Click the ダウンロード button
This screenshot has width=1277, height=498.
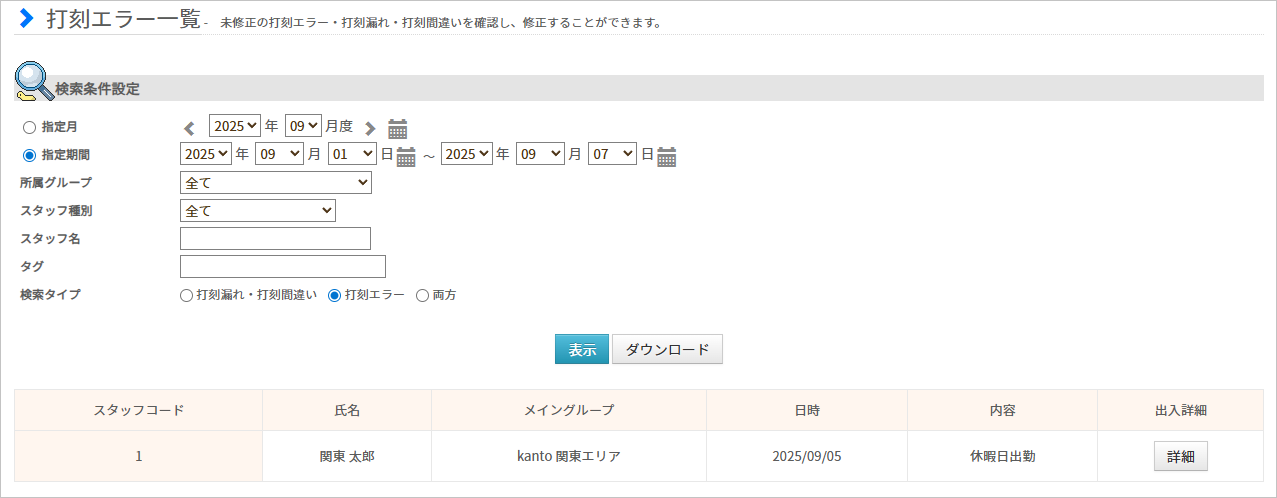click(667, 349)
